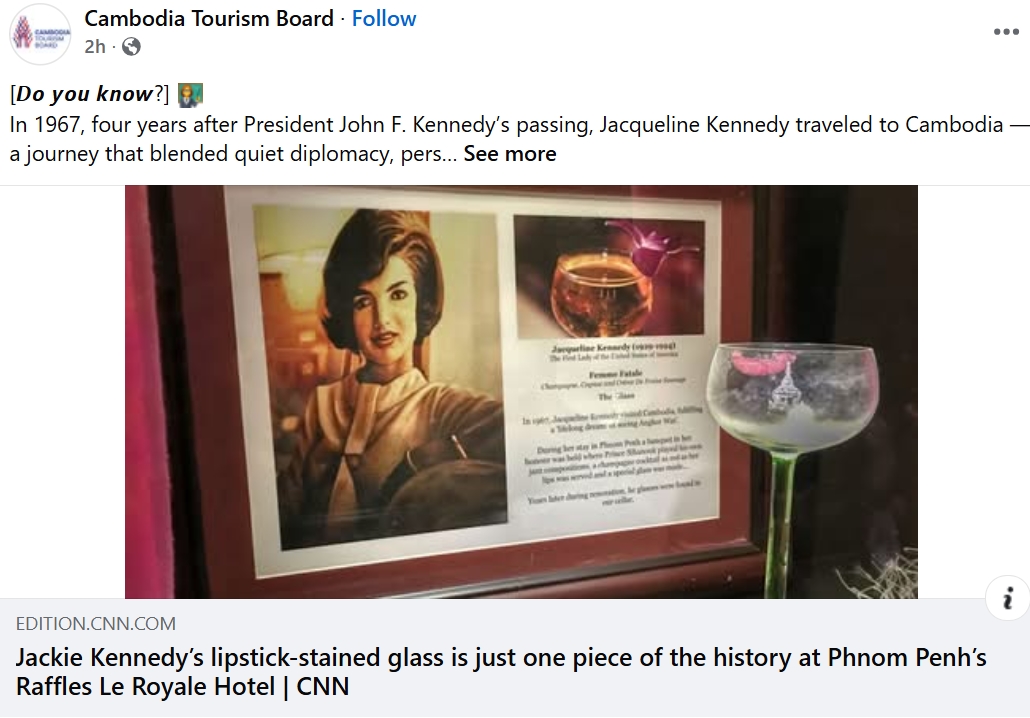Click the EDITION.CNN.COM source label
The height and width of the screenshot is (718, 1030).
click(x=96, y=624)
